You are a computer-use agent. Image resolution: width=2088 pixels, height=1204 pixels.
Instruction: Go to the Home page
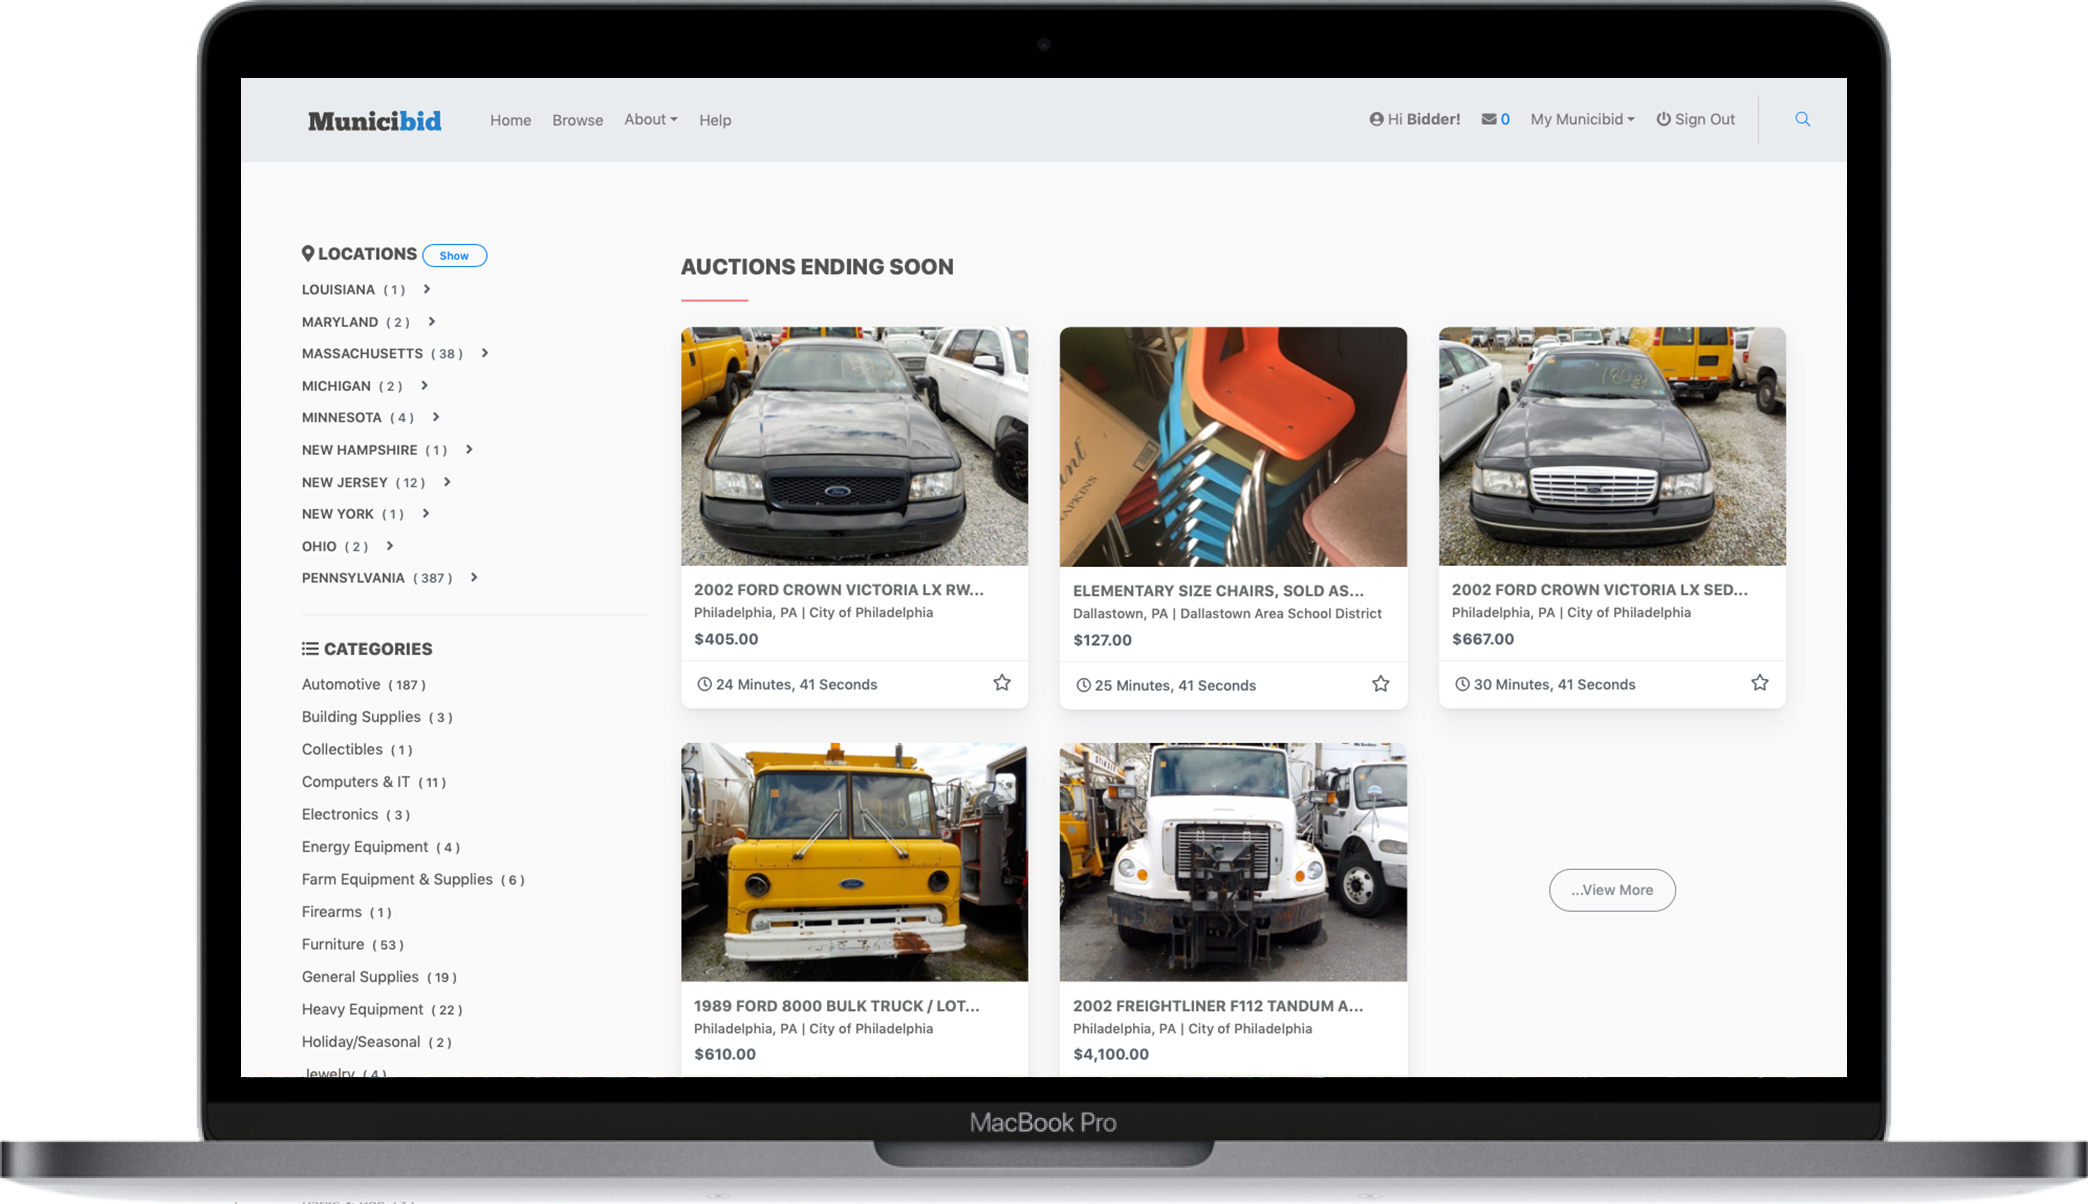tap(510, 120)
